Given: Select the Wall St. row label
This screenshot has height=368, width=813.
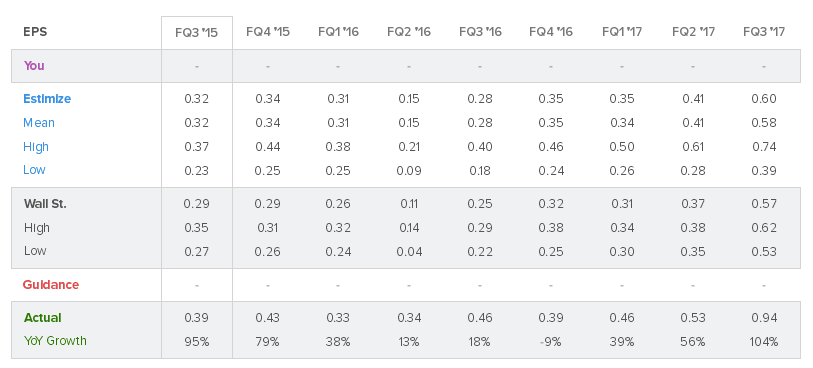Looking at the screenshot, I should (x=45, y=204).
